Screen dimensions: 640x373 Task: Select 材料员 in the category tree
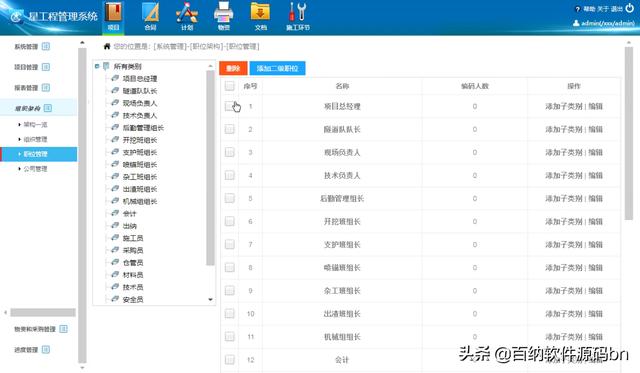coord(133,275)
